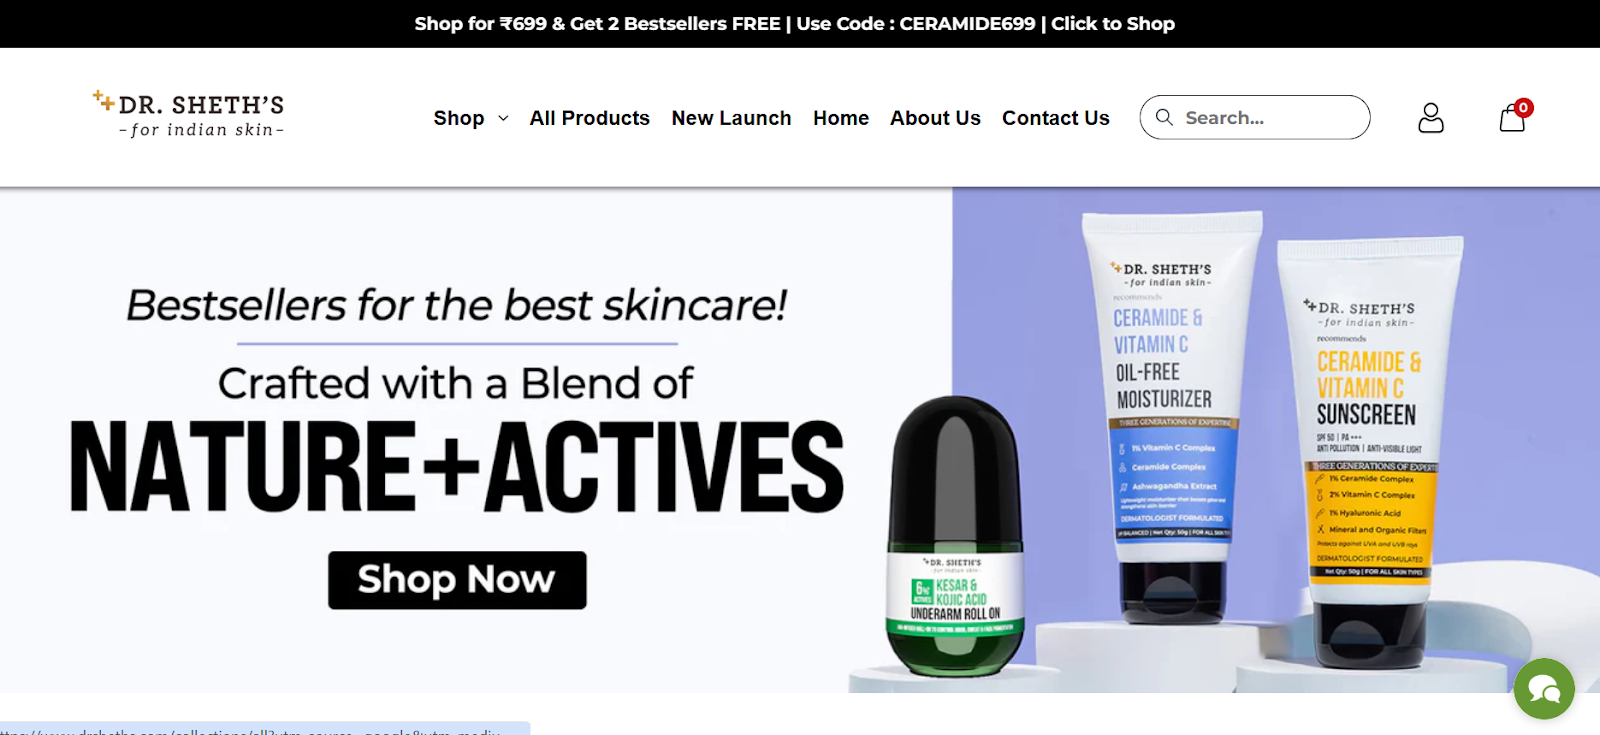Click the CERAMIDE699 promo announcement bar

[795, 23]
